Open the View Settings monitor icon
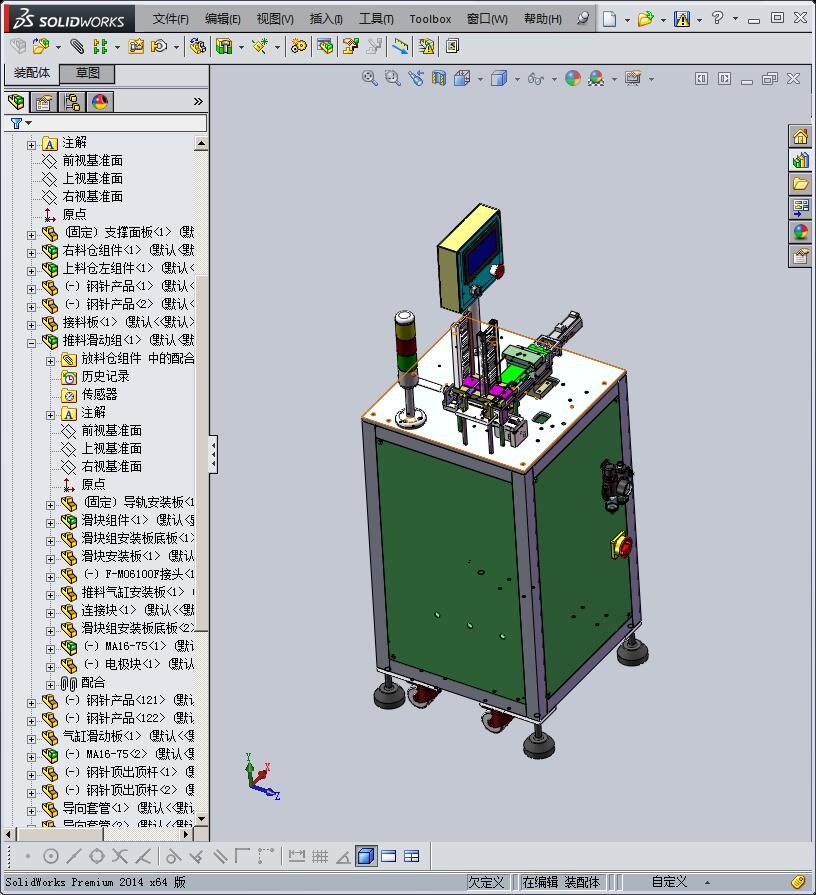Viewport: 816px width, 895px height. [633, 78]
